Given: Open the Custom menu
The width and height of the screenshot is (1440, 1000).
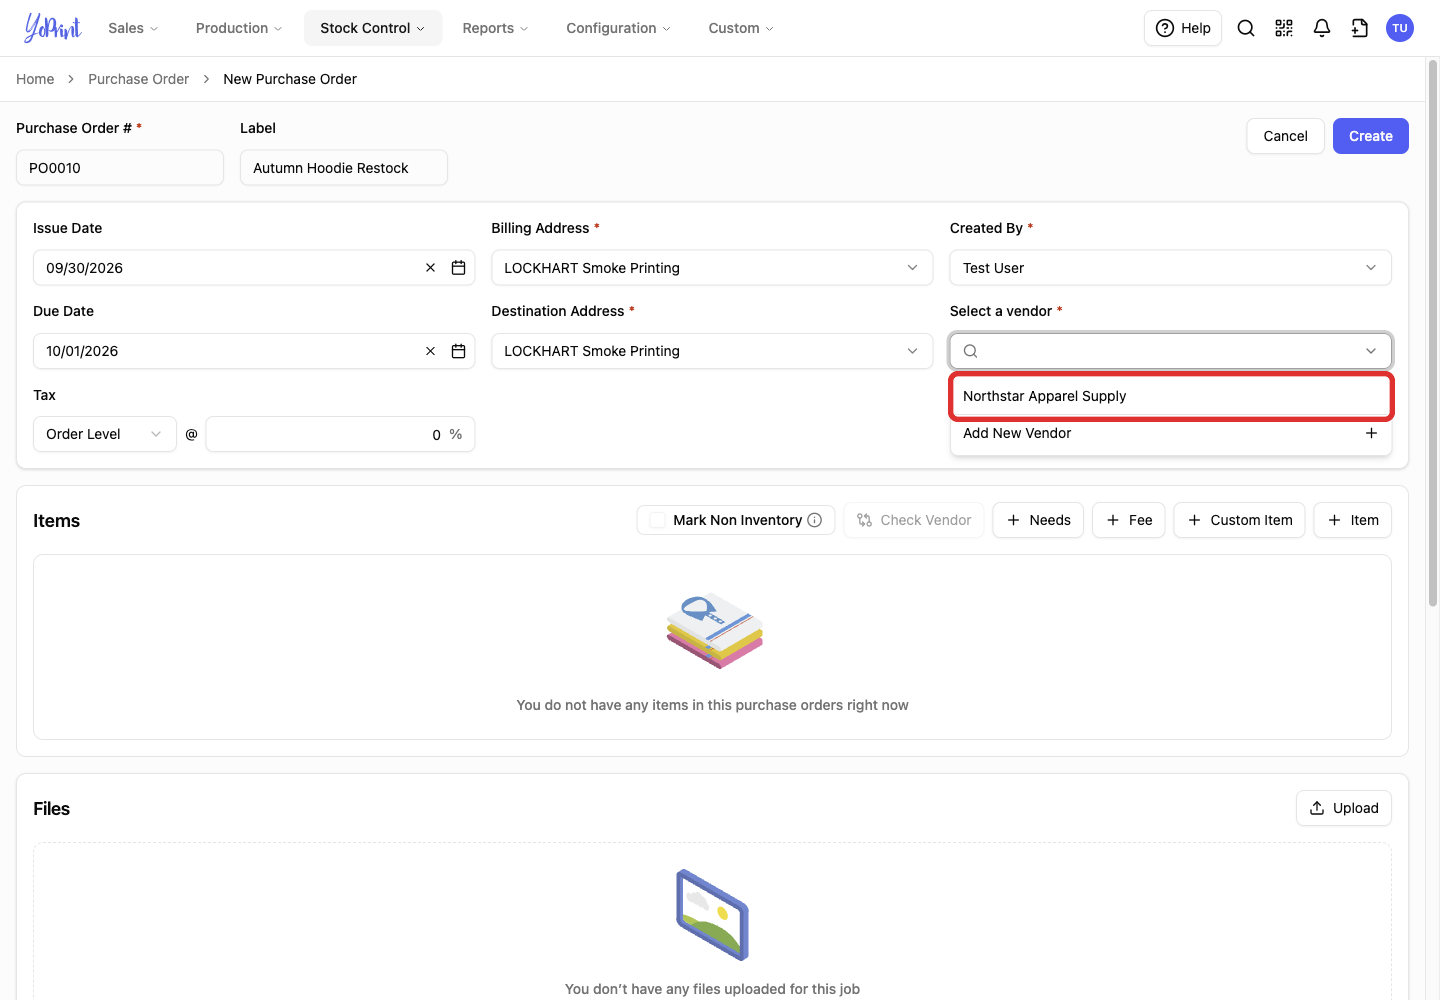Looking at the screenshot, I should point(741,28).
